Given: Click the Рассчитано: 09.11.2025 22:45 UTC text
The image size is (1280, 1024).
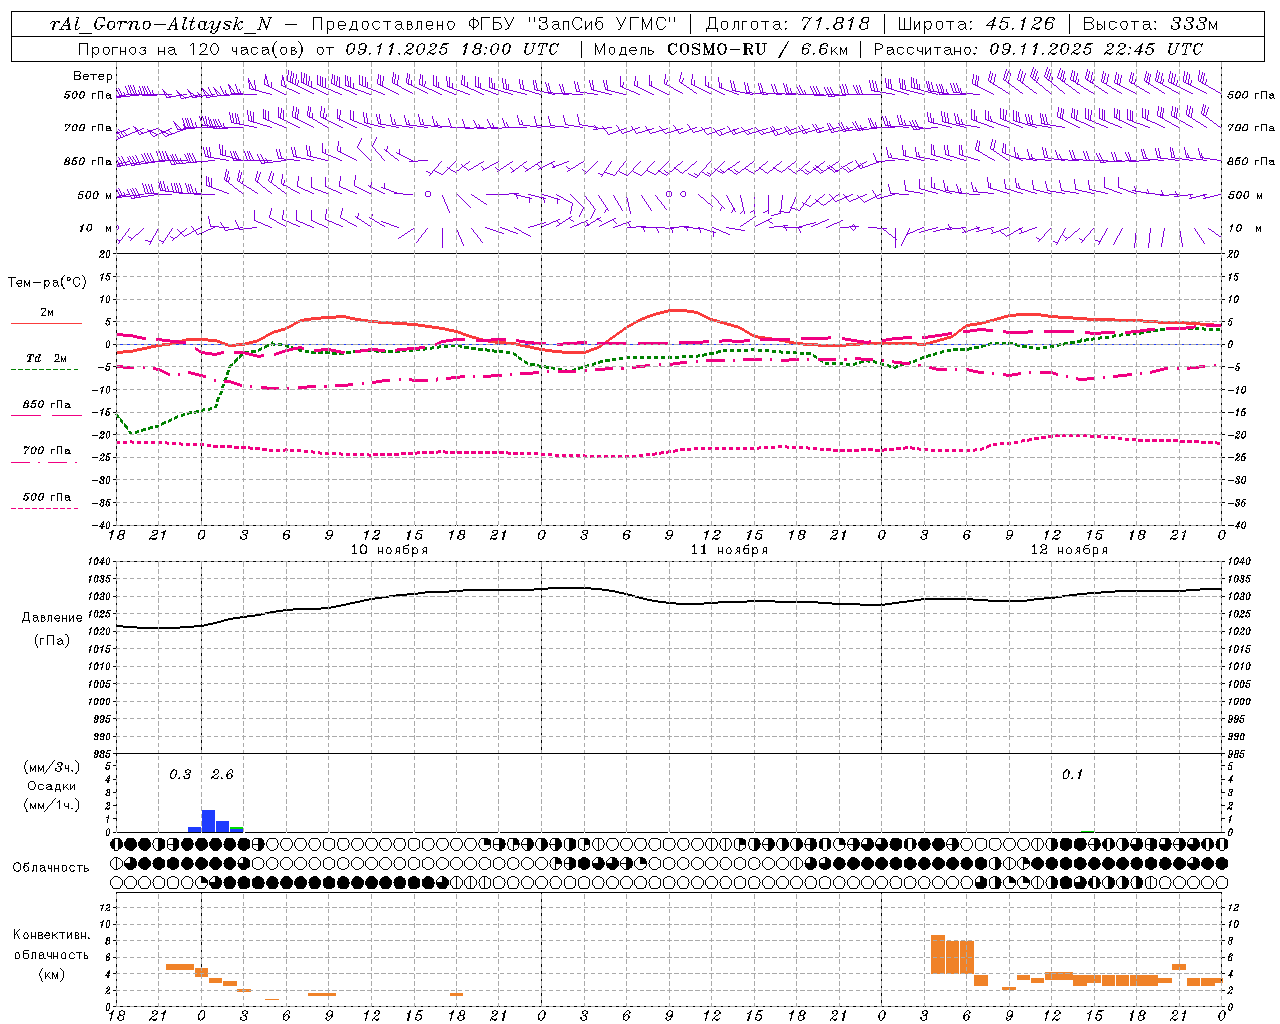Looking at the screenshot, I should pos(1038,49).
